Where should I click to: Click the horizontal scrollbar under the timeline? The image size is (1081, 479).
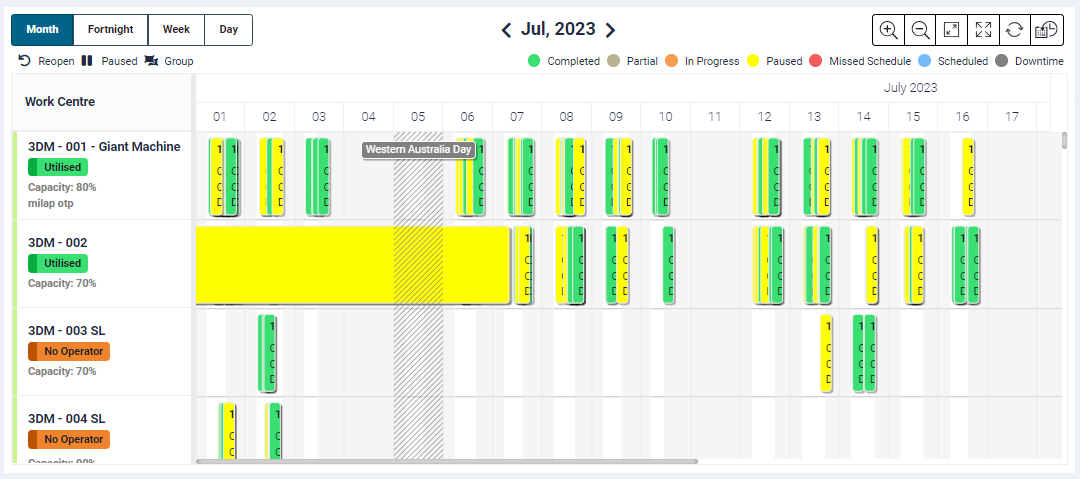(446, 462)
